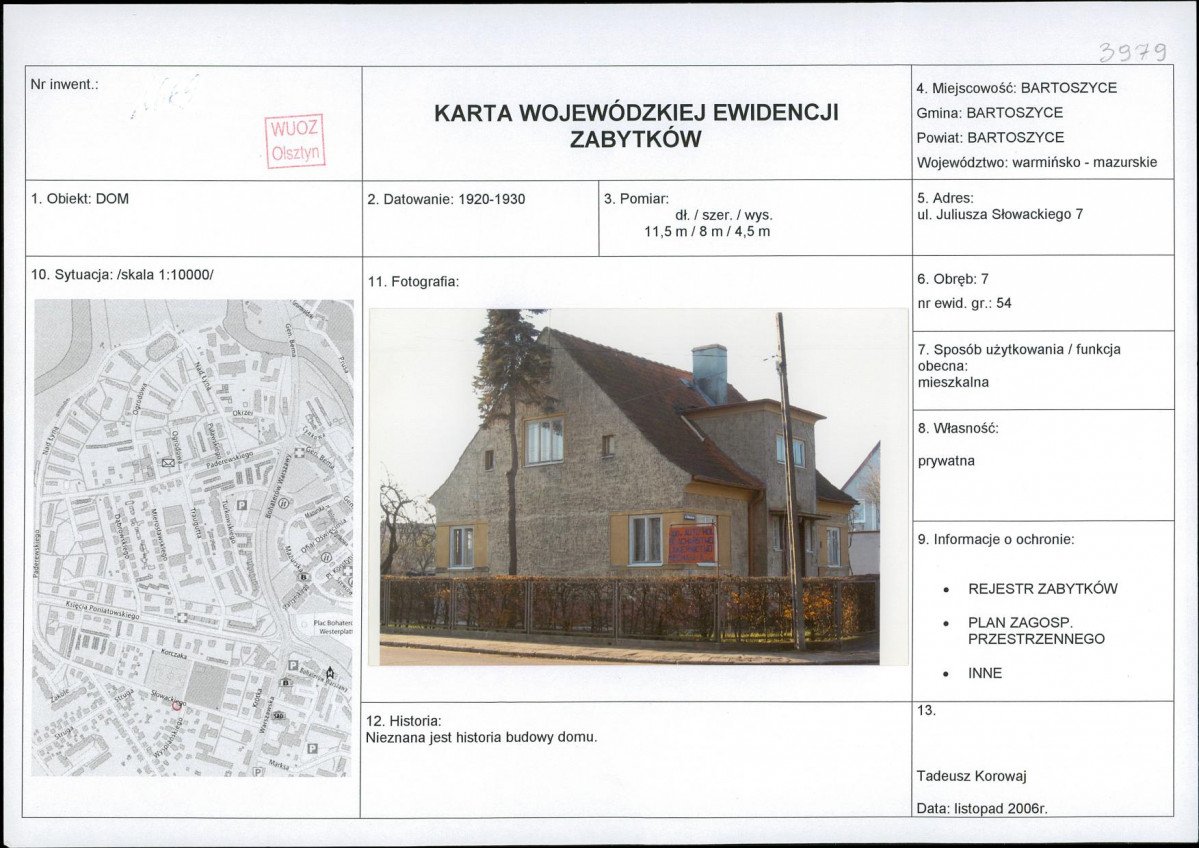The height and width of the screenshot is (848, 1199).
Task: Click author name 'Tadeusz Korowaj'
Action: pos(971,777)
